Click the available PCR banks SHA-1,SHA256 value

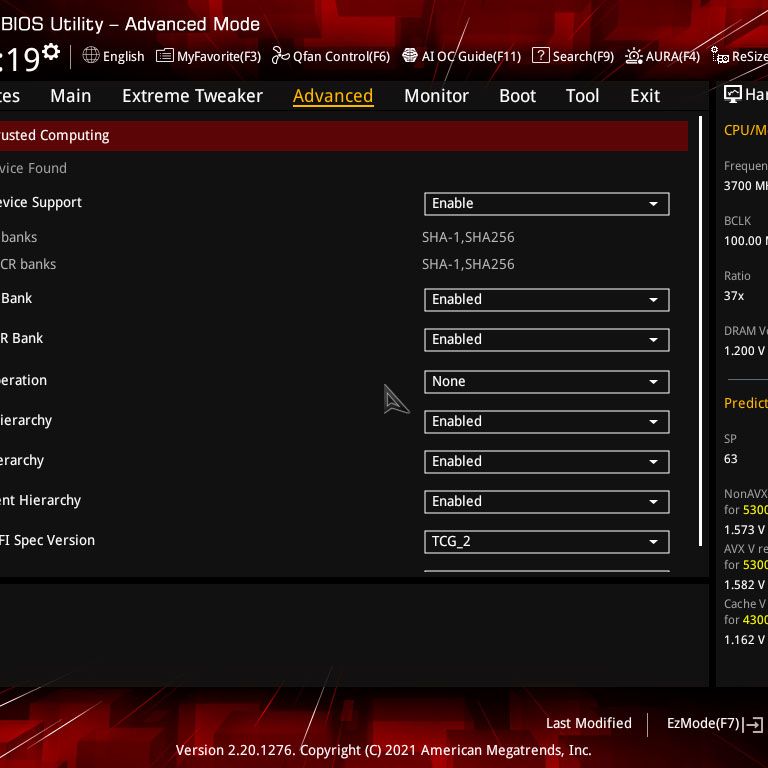tap(468, 264)
